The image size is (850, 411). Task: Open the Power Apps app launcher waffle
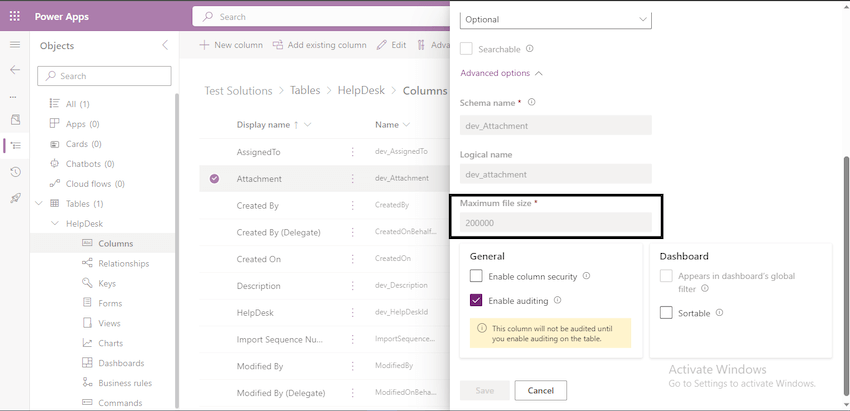(x=14, y=17)
